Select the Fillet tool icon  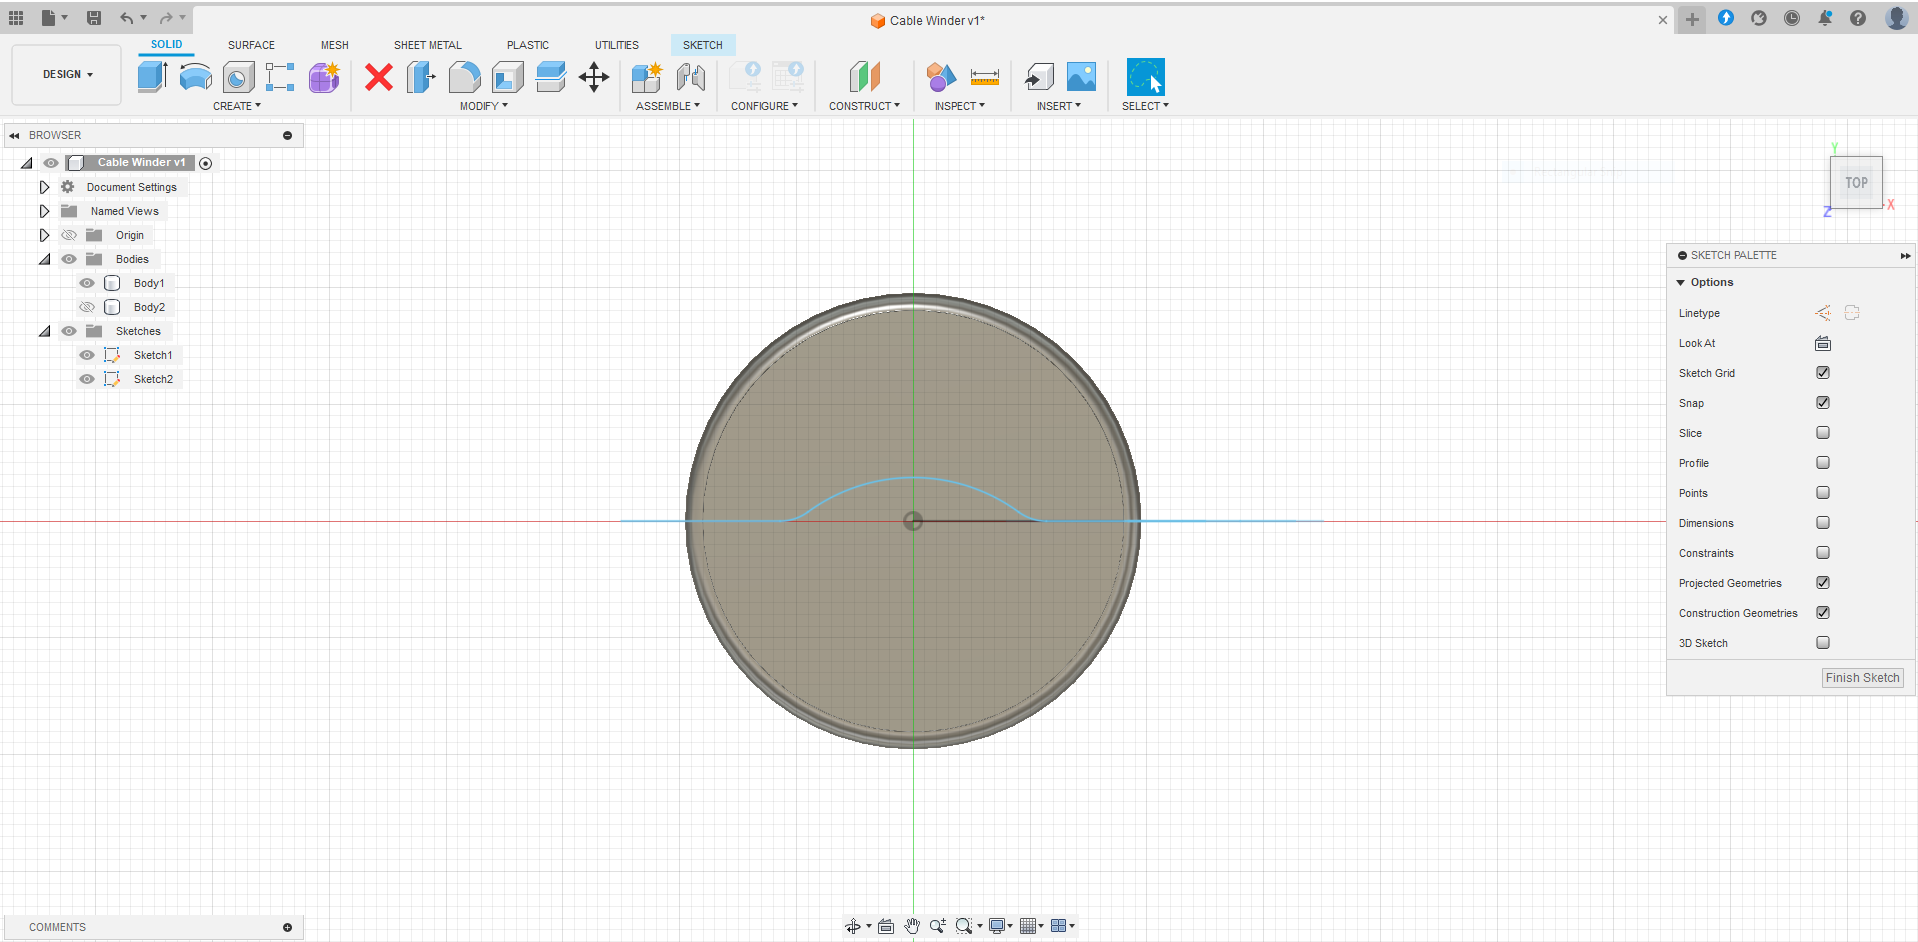click(464, 77)
